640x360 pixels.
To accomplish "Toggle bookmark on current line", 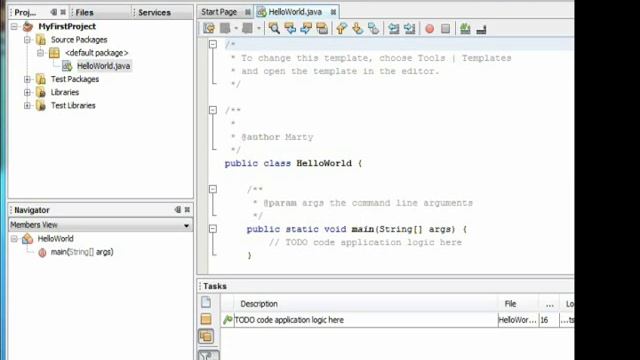I will (373, 28).
